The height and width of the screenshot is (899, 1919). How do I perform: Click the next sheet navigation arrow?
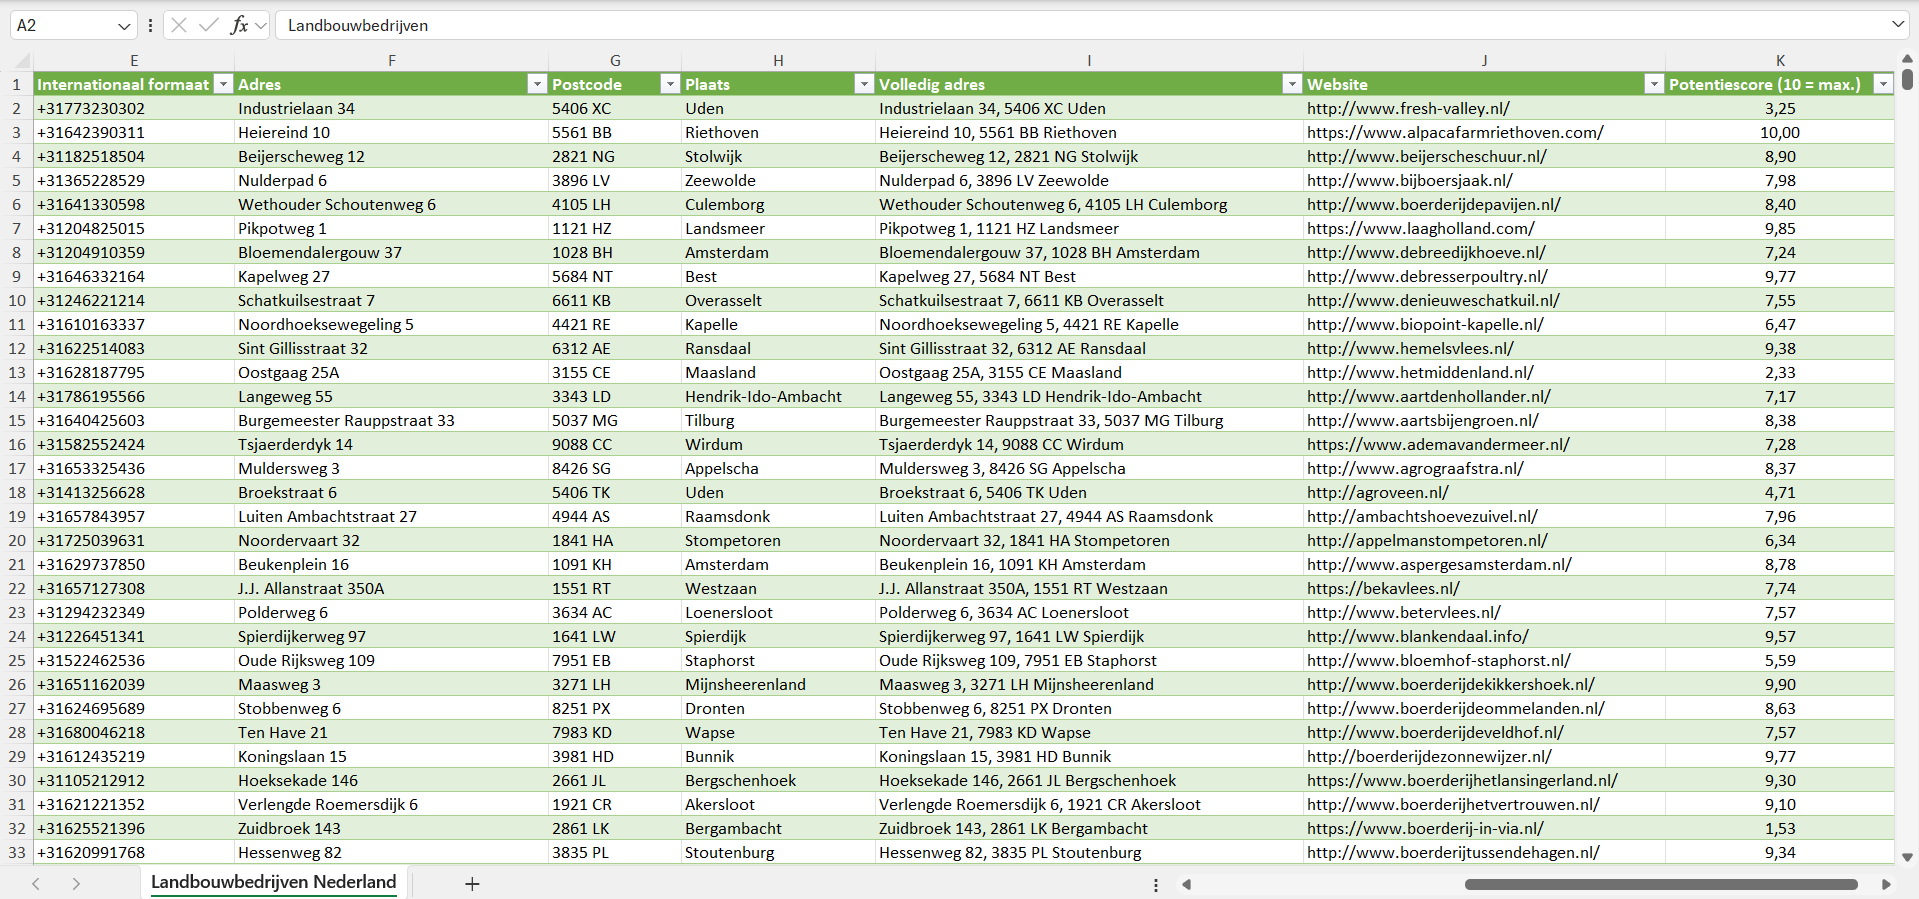coord(76,884)
